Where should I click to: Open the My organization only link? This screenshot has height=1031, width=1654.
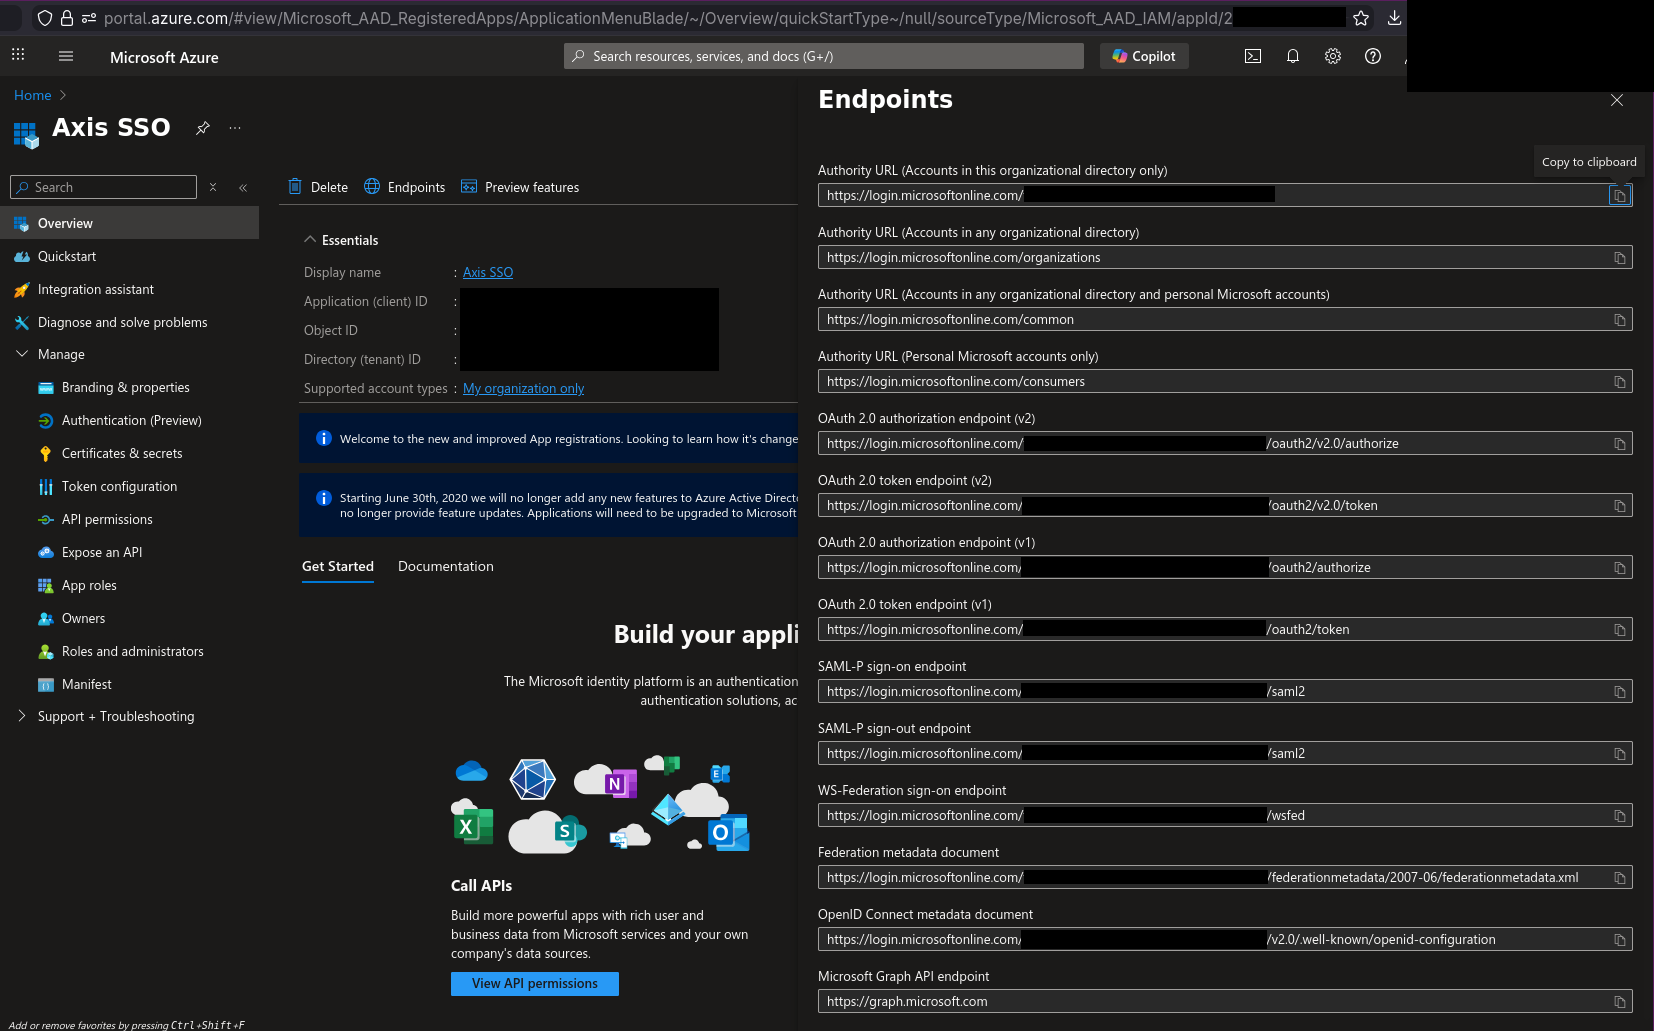pos(523,388)
